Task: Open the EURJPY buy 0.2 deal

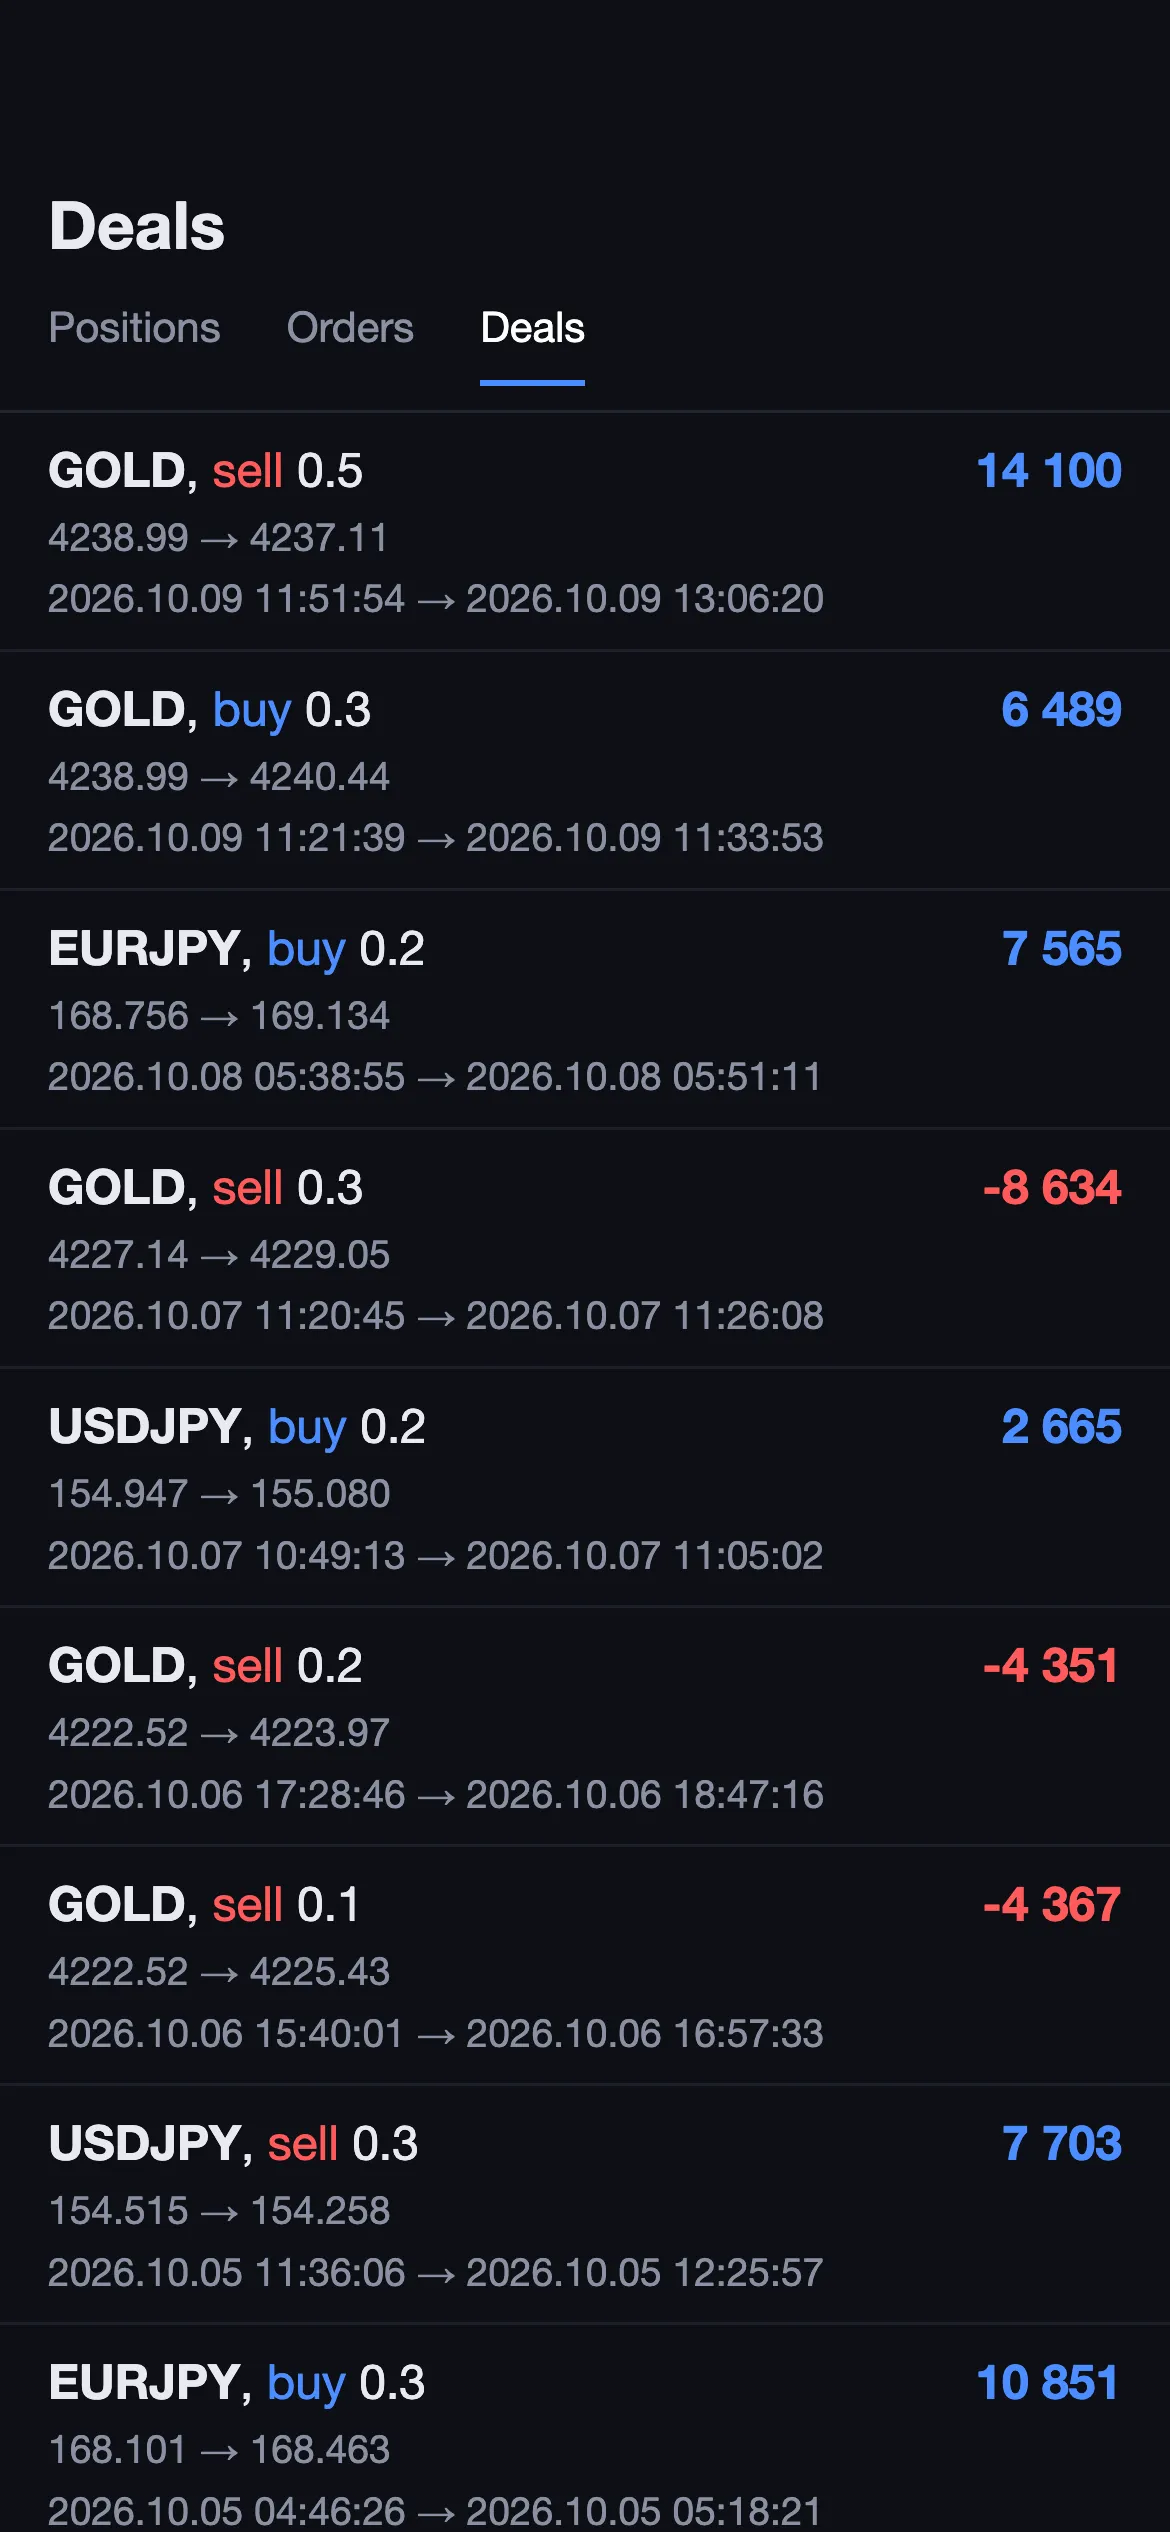Action: (x=585, y=1010)
